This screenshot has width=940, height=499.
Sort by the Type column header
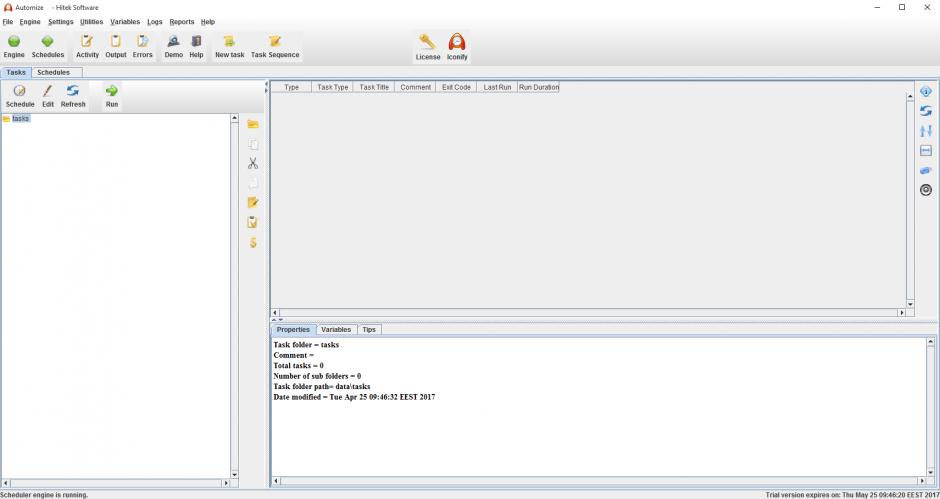pos(291,87)
